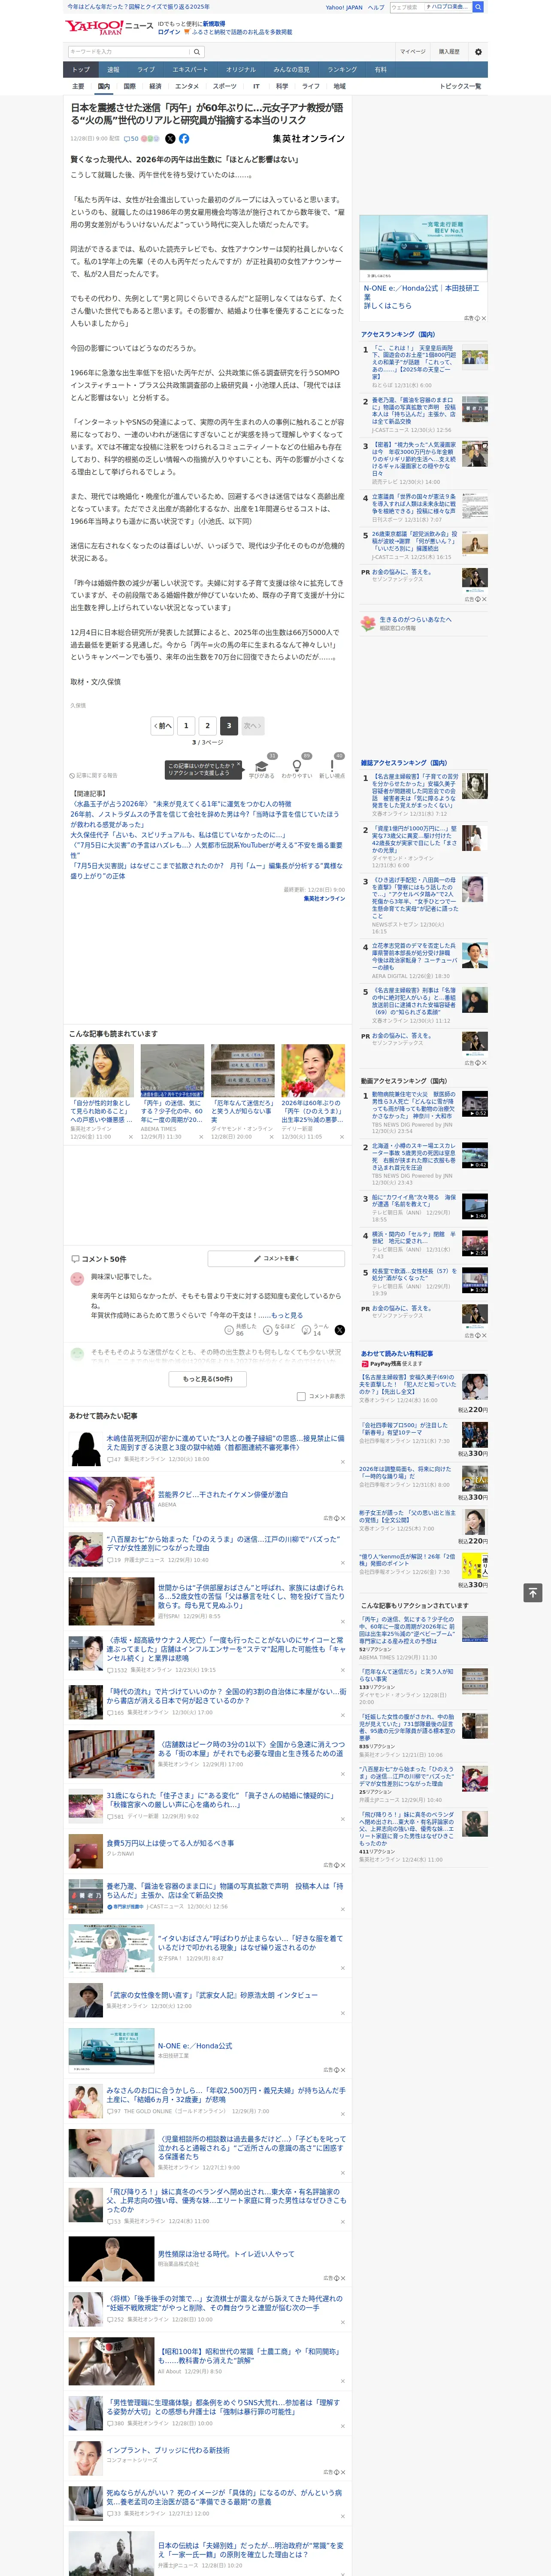Share article on Facebook below headline
This screenshot has width=551, height=2576.
point(184,139)
